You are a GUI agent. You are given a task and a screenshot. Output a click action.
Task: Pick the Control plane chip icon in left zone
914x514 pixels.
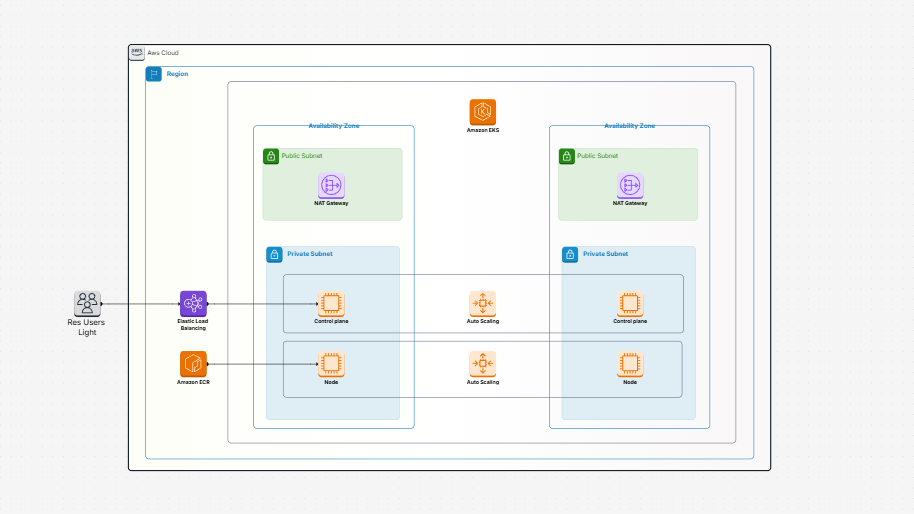331,304
